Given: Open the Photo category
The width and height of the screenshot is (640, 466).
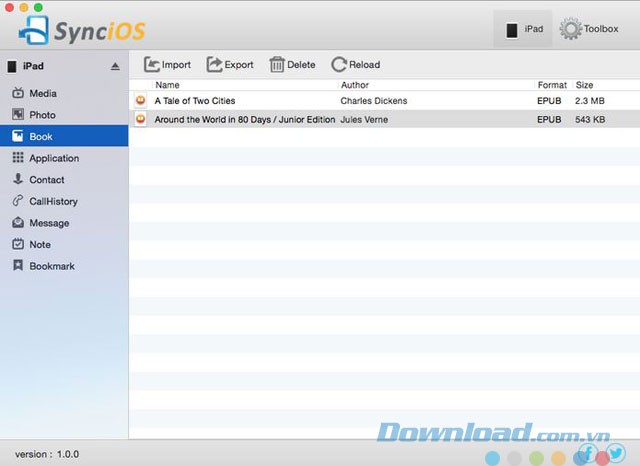Looking at the screenshot, I should [42, 115].
